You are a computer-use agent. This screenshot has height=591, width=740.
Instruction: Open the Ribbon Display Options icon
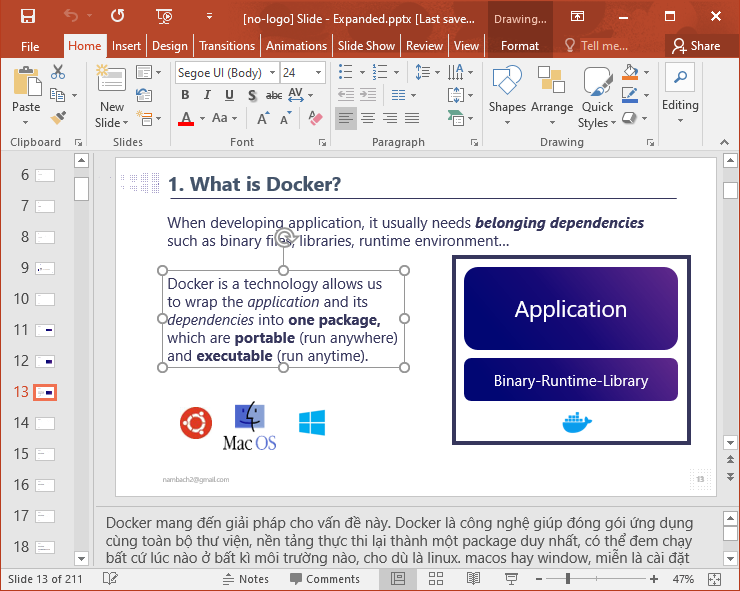[x=577, y=17]
